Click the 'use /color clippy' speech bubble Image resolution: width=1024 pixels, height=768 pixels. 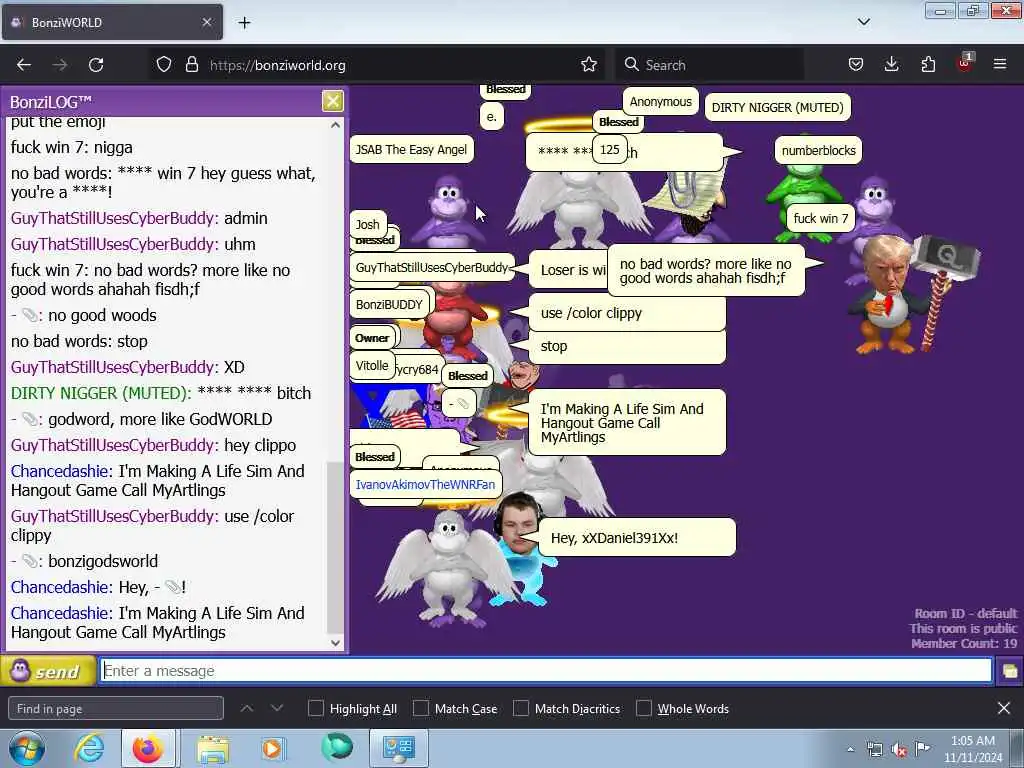627,313
